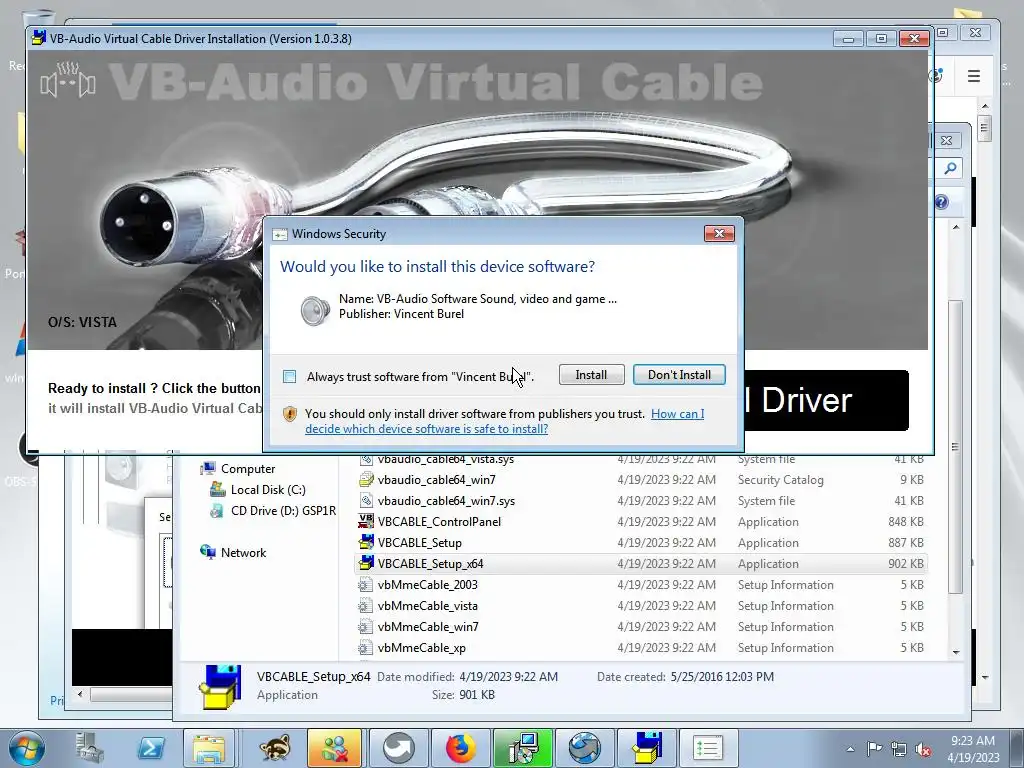Click the vbMmeCable_2003 gear file icon
This screenshot has height=768, width=1024.
(366, 584)
